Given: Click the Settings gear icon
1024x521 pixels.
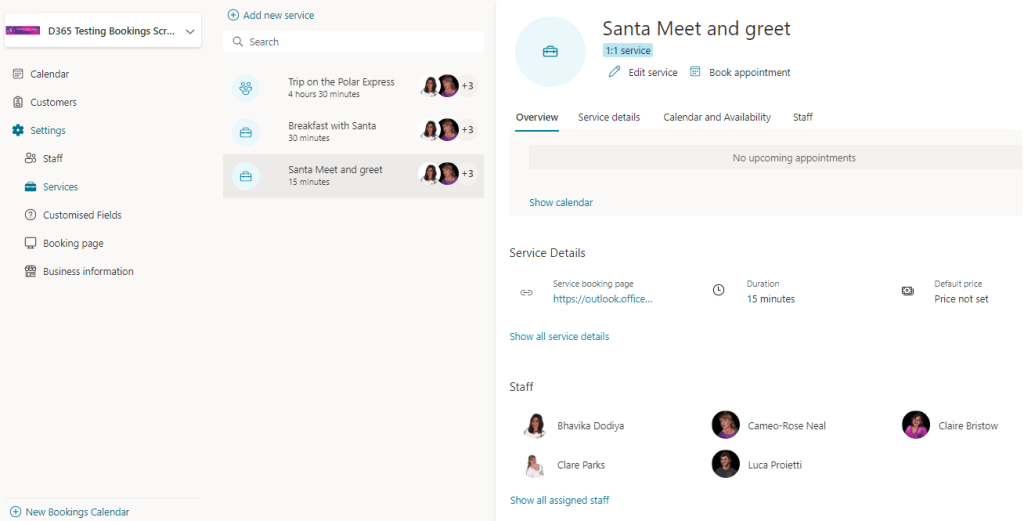Looking at the screenshot, I should 18,131.
